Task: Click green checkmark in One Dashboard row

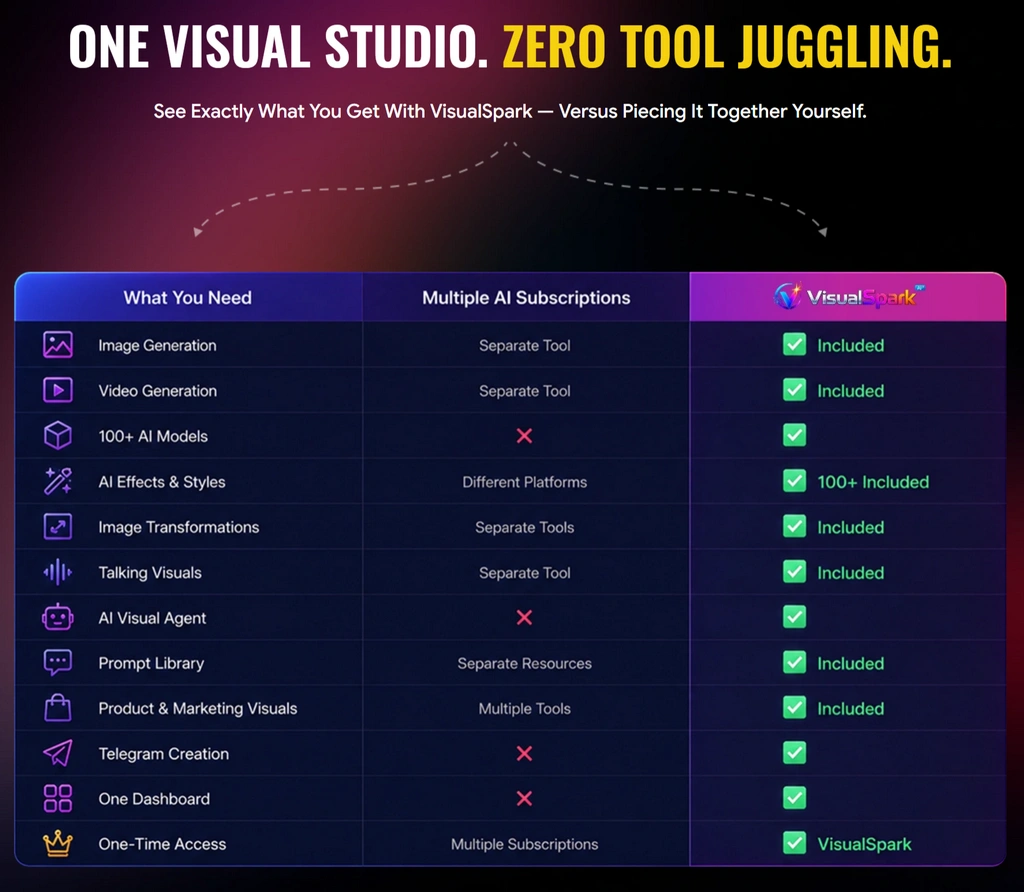Action: coord(794,798)
